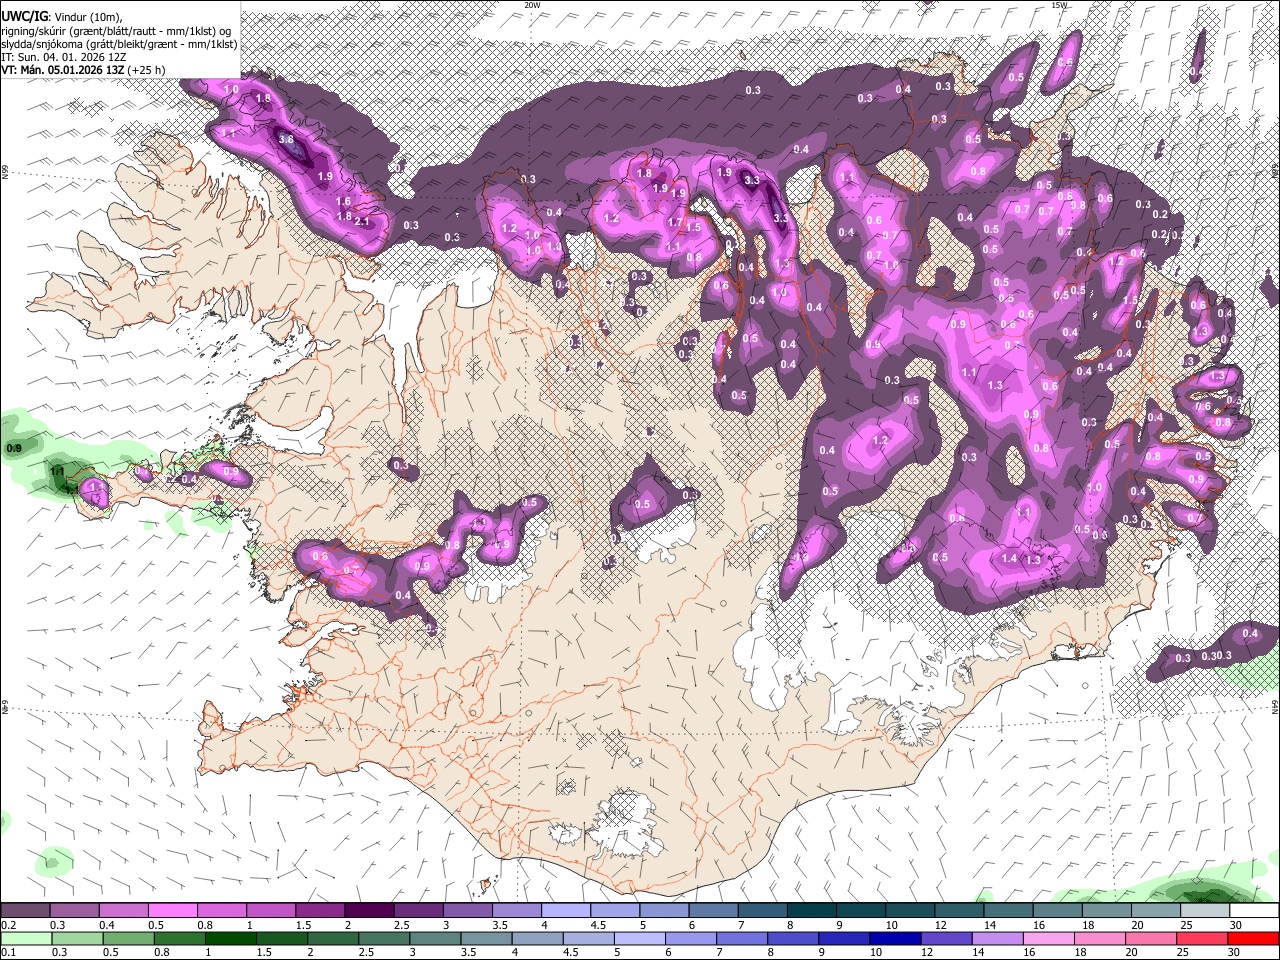Click the '1.7' precipitation value on the map
1280x960 pixels.
point(675,223)
